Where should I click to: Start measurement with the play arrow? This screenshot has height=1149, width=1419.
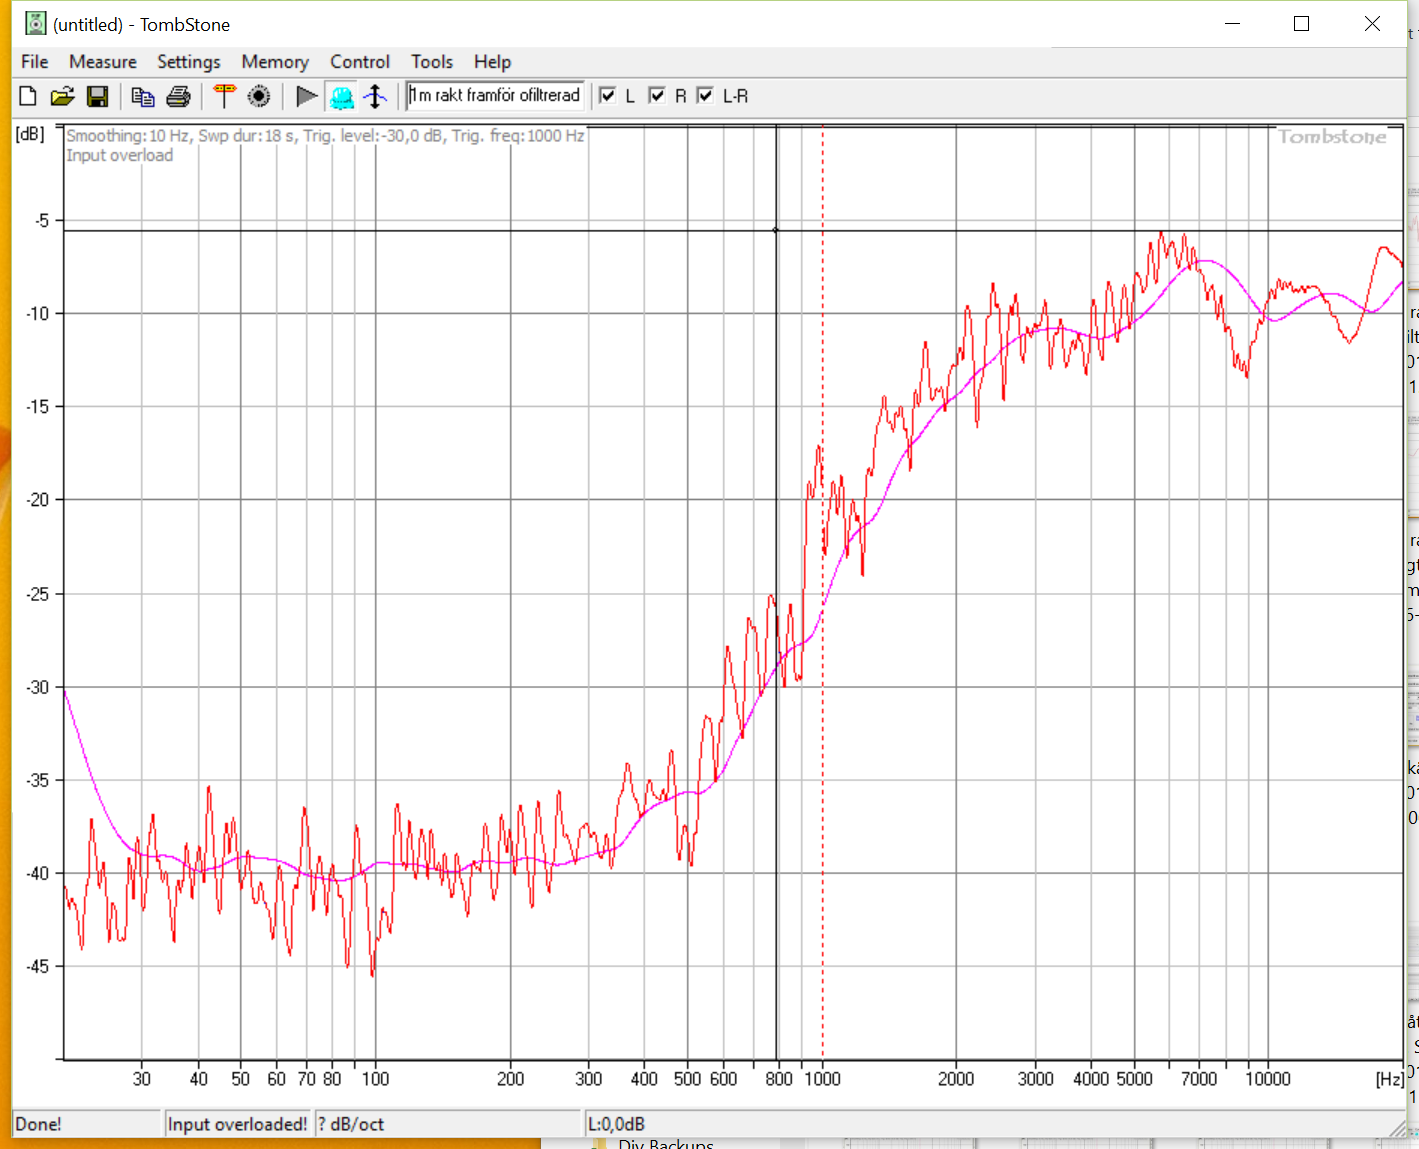click(x=307, y=96)
